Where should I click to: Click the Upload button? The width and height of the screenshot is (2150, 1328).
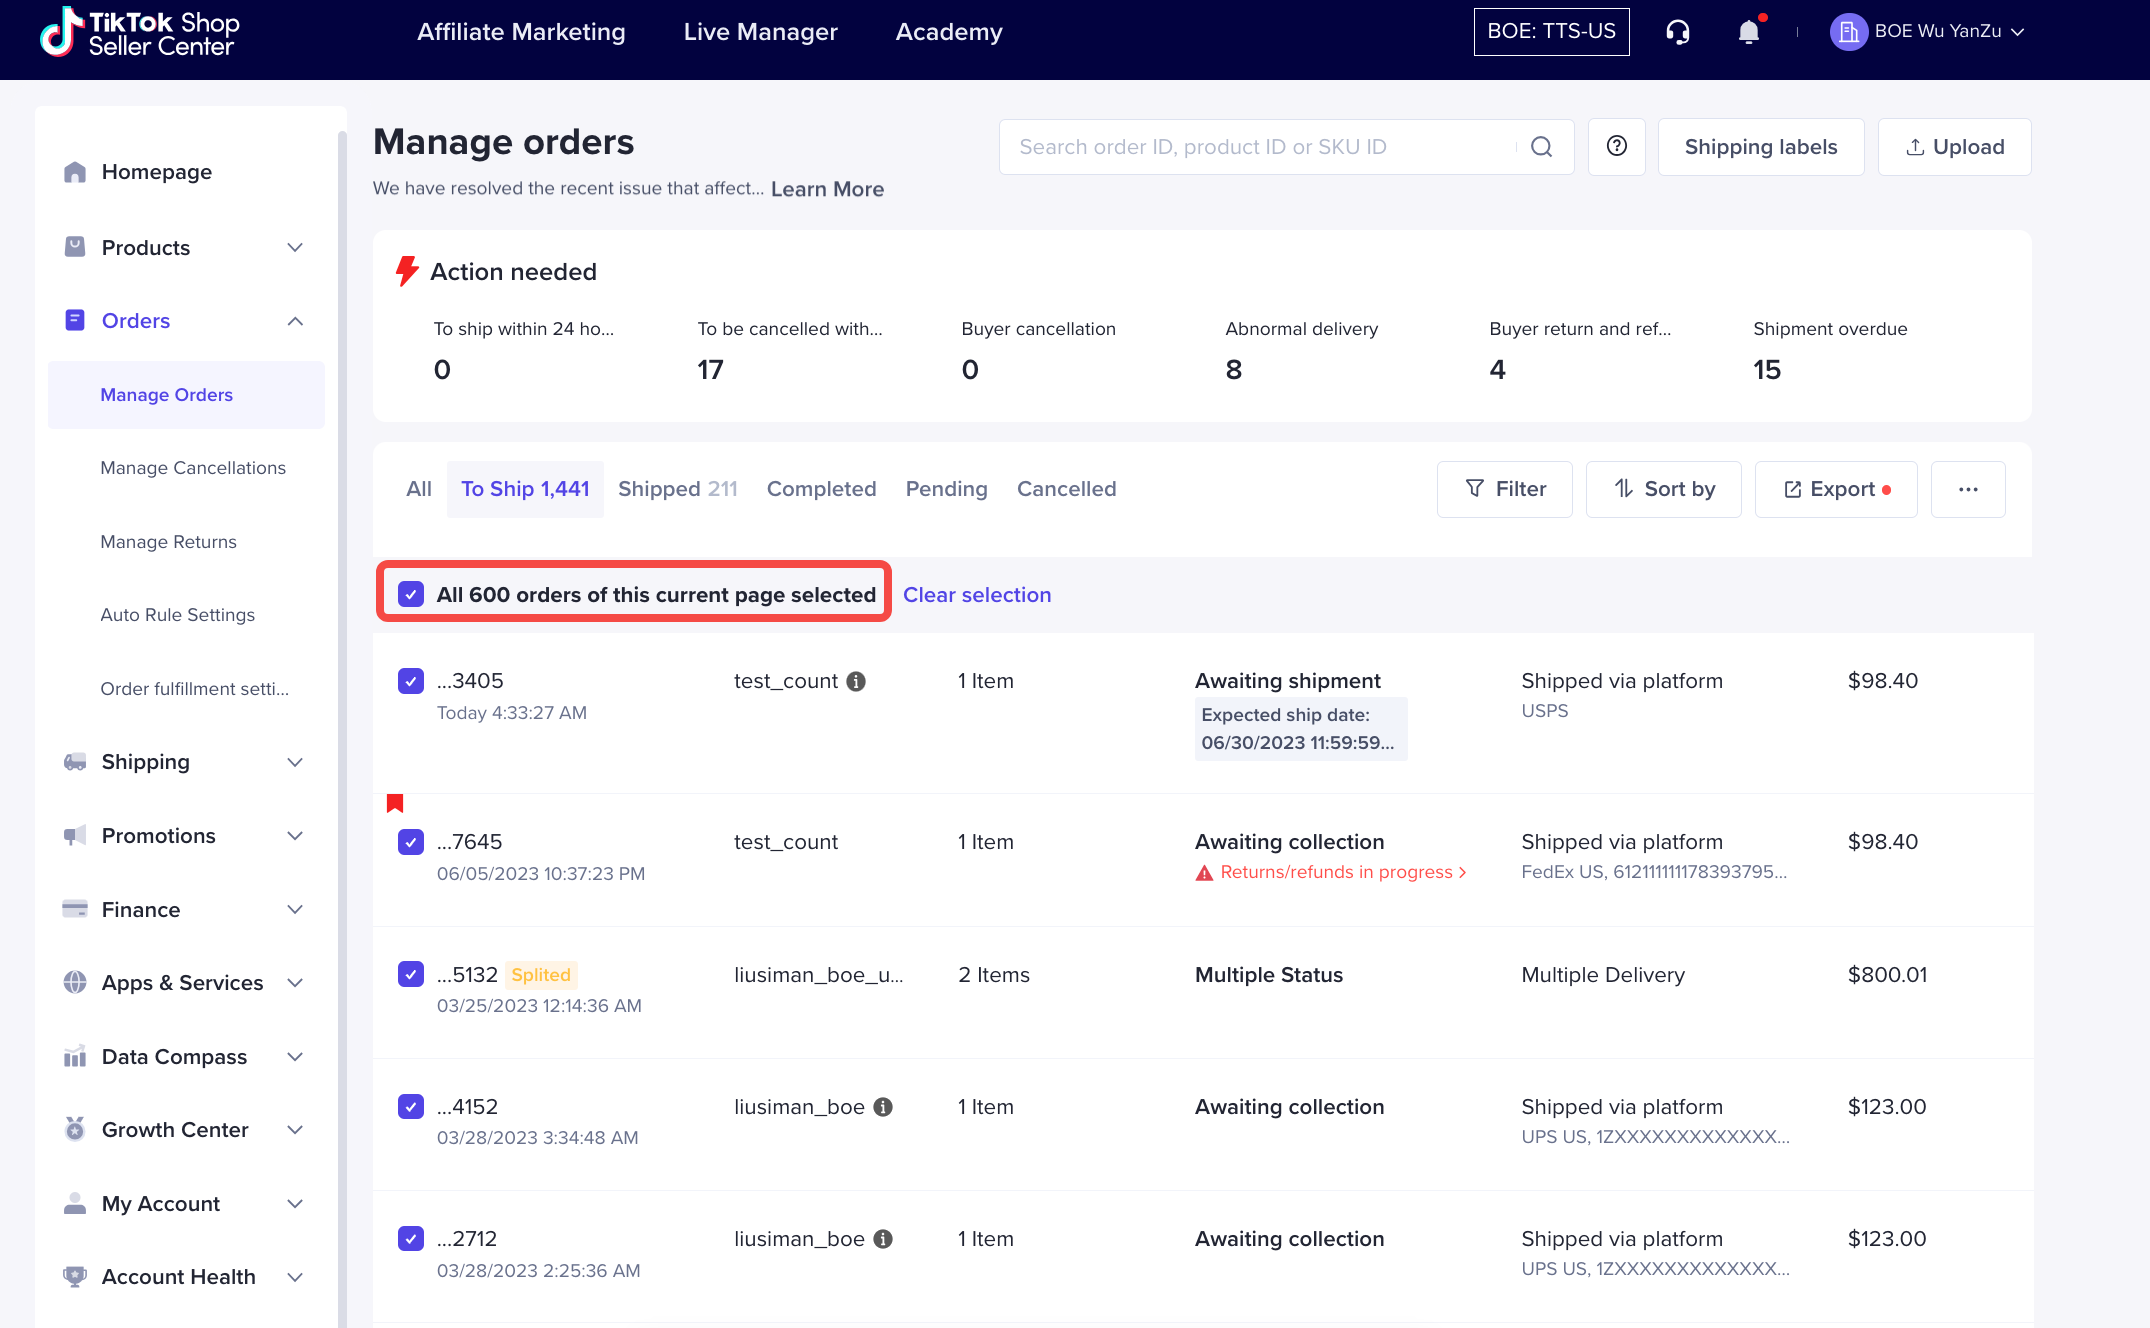pyautogui.click(x=1954, y=147)
